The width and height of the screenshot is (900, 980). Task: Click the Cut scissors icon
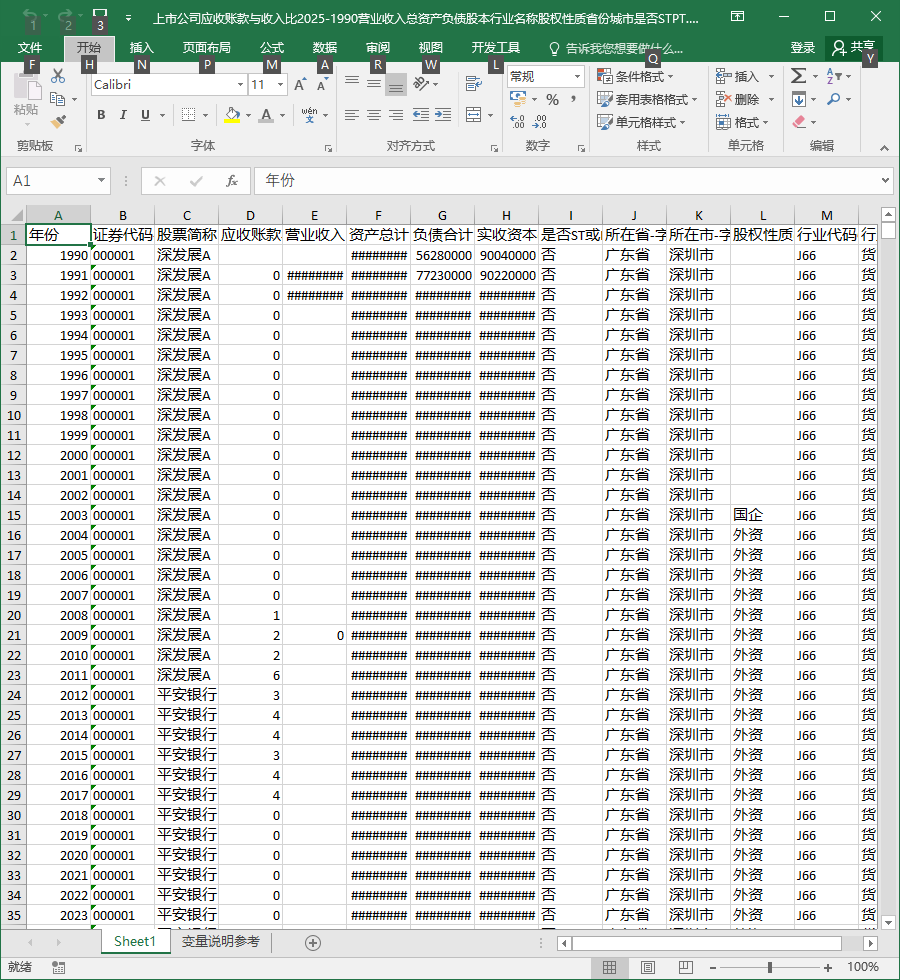pyautogui.click(x=58, y=76)
